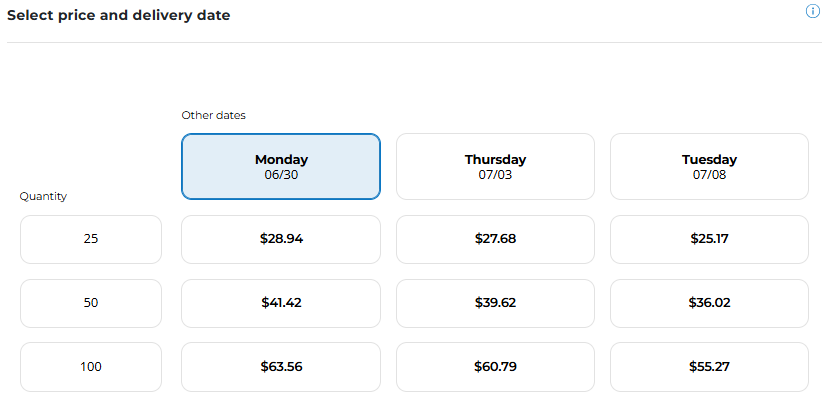This screenshot has width=823, height=396.
Task: Select the $39.62 Thursday price
Action: click(495, 303)
